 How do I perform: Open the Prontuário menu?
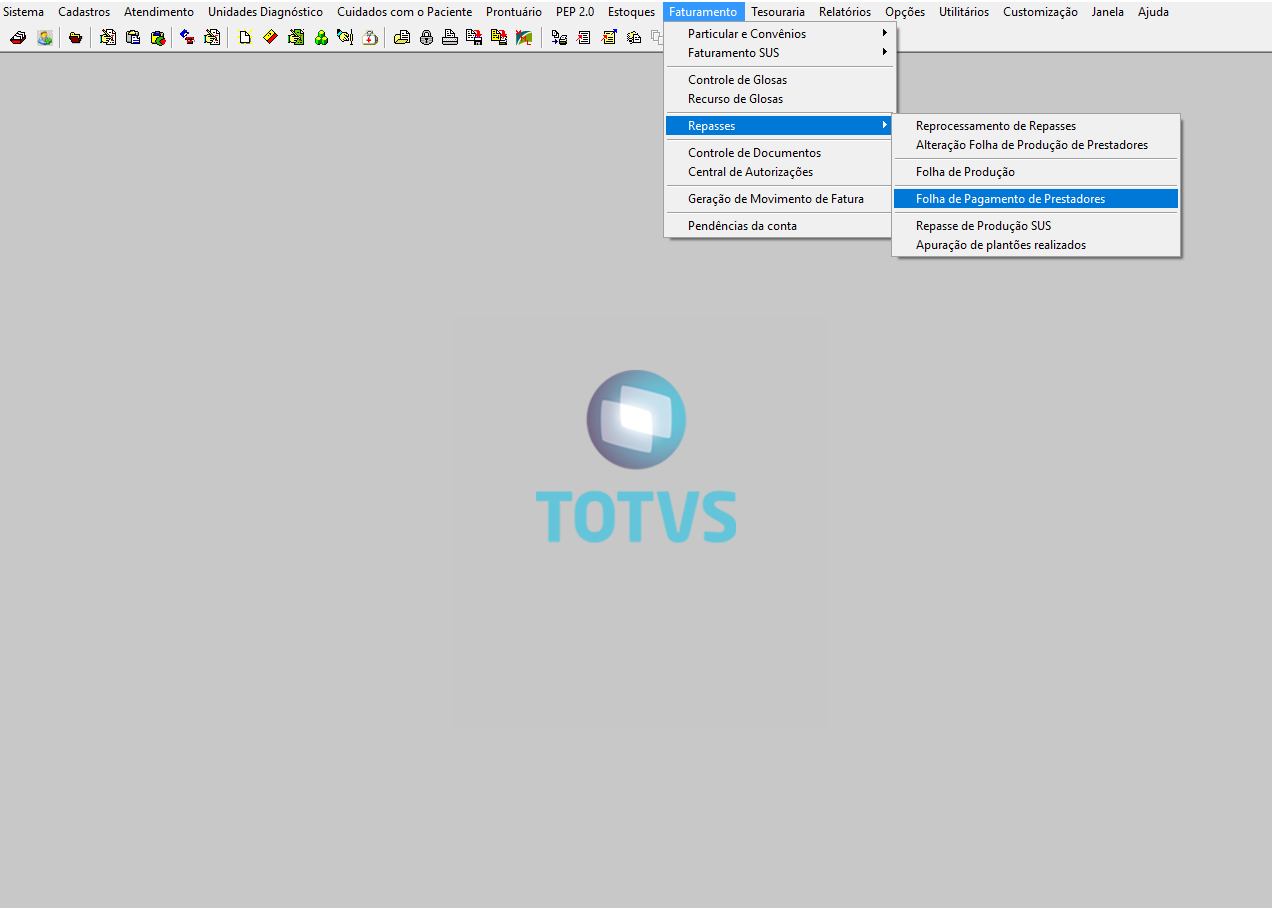(x=514, y=12)
